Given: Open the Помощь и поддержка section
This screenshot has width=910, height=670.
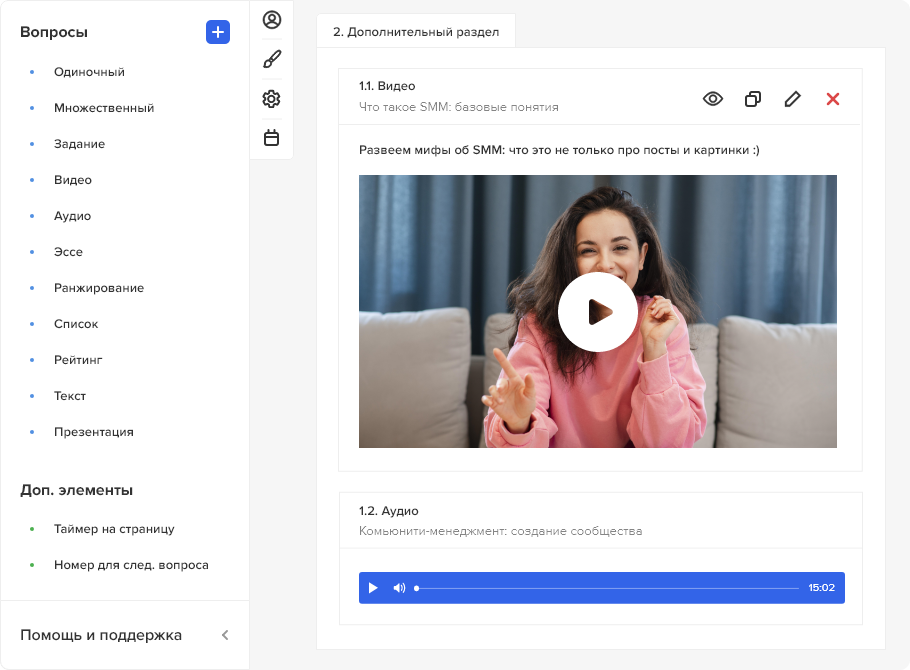Looking at the screenshot, I should pyautogui.click(x=101, y=635).
